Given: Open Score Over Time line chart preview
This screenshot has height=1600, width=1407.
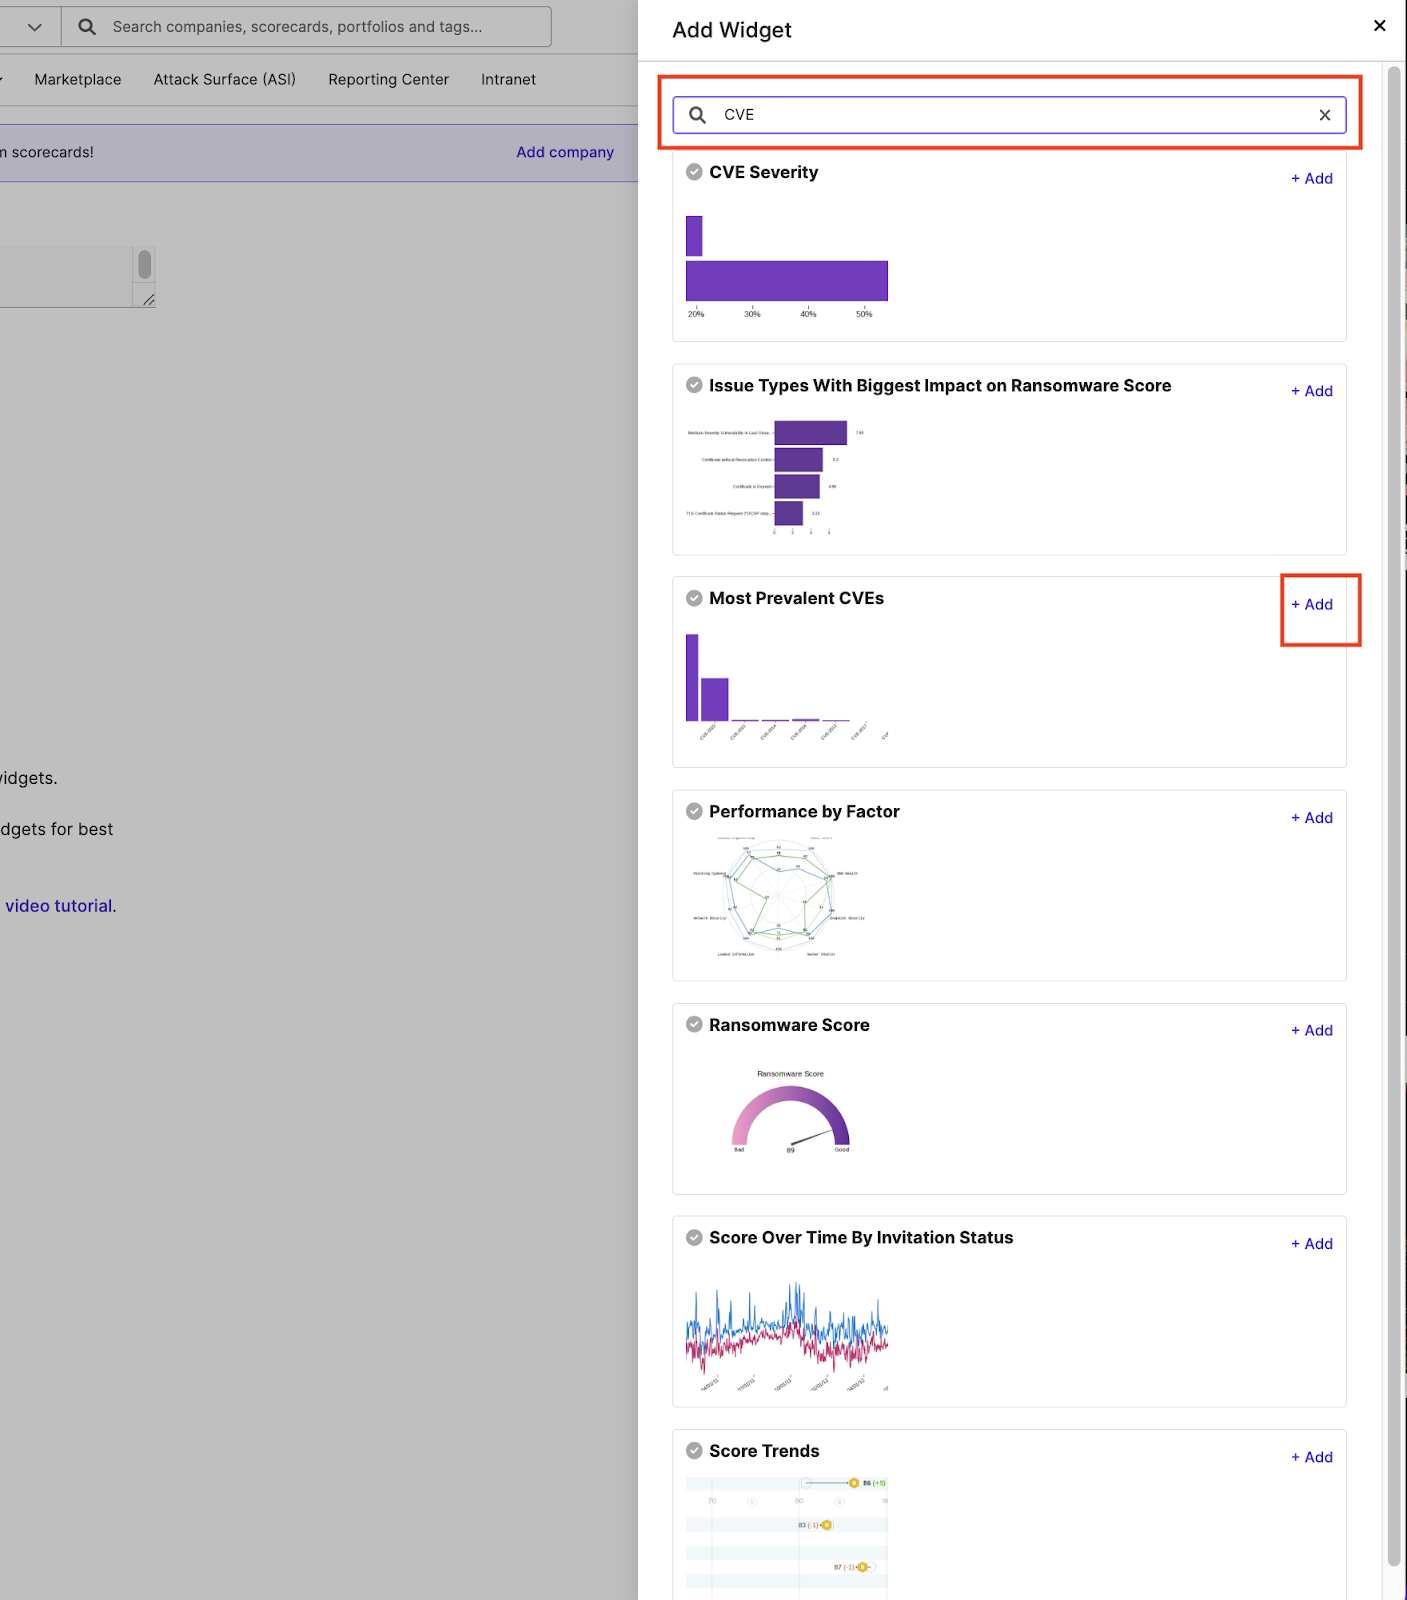Looking at the screenshot, I should tap(787, 1336).
